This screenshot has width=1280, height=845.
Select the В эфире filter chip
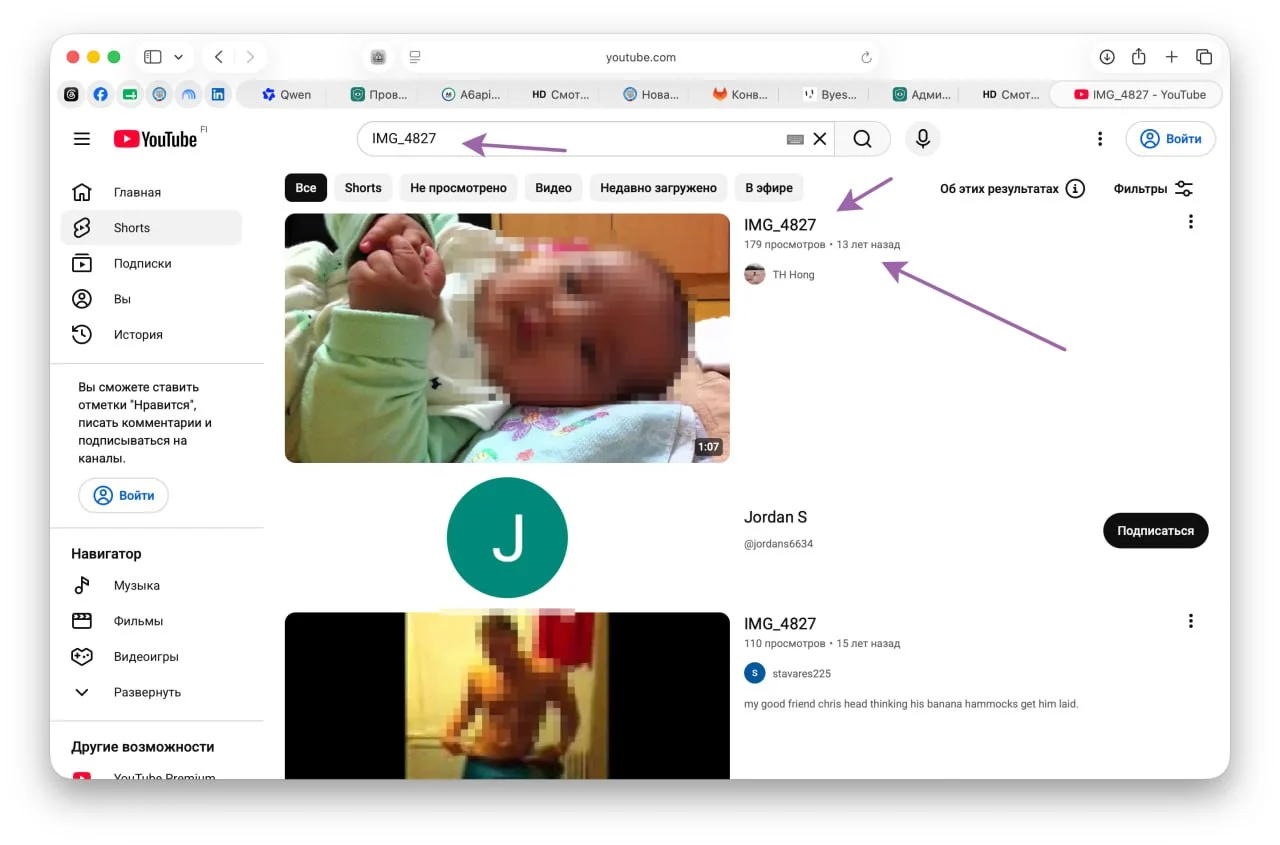(769, 188)
